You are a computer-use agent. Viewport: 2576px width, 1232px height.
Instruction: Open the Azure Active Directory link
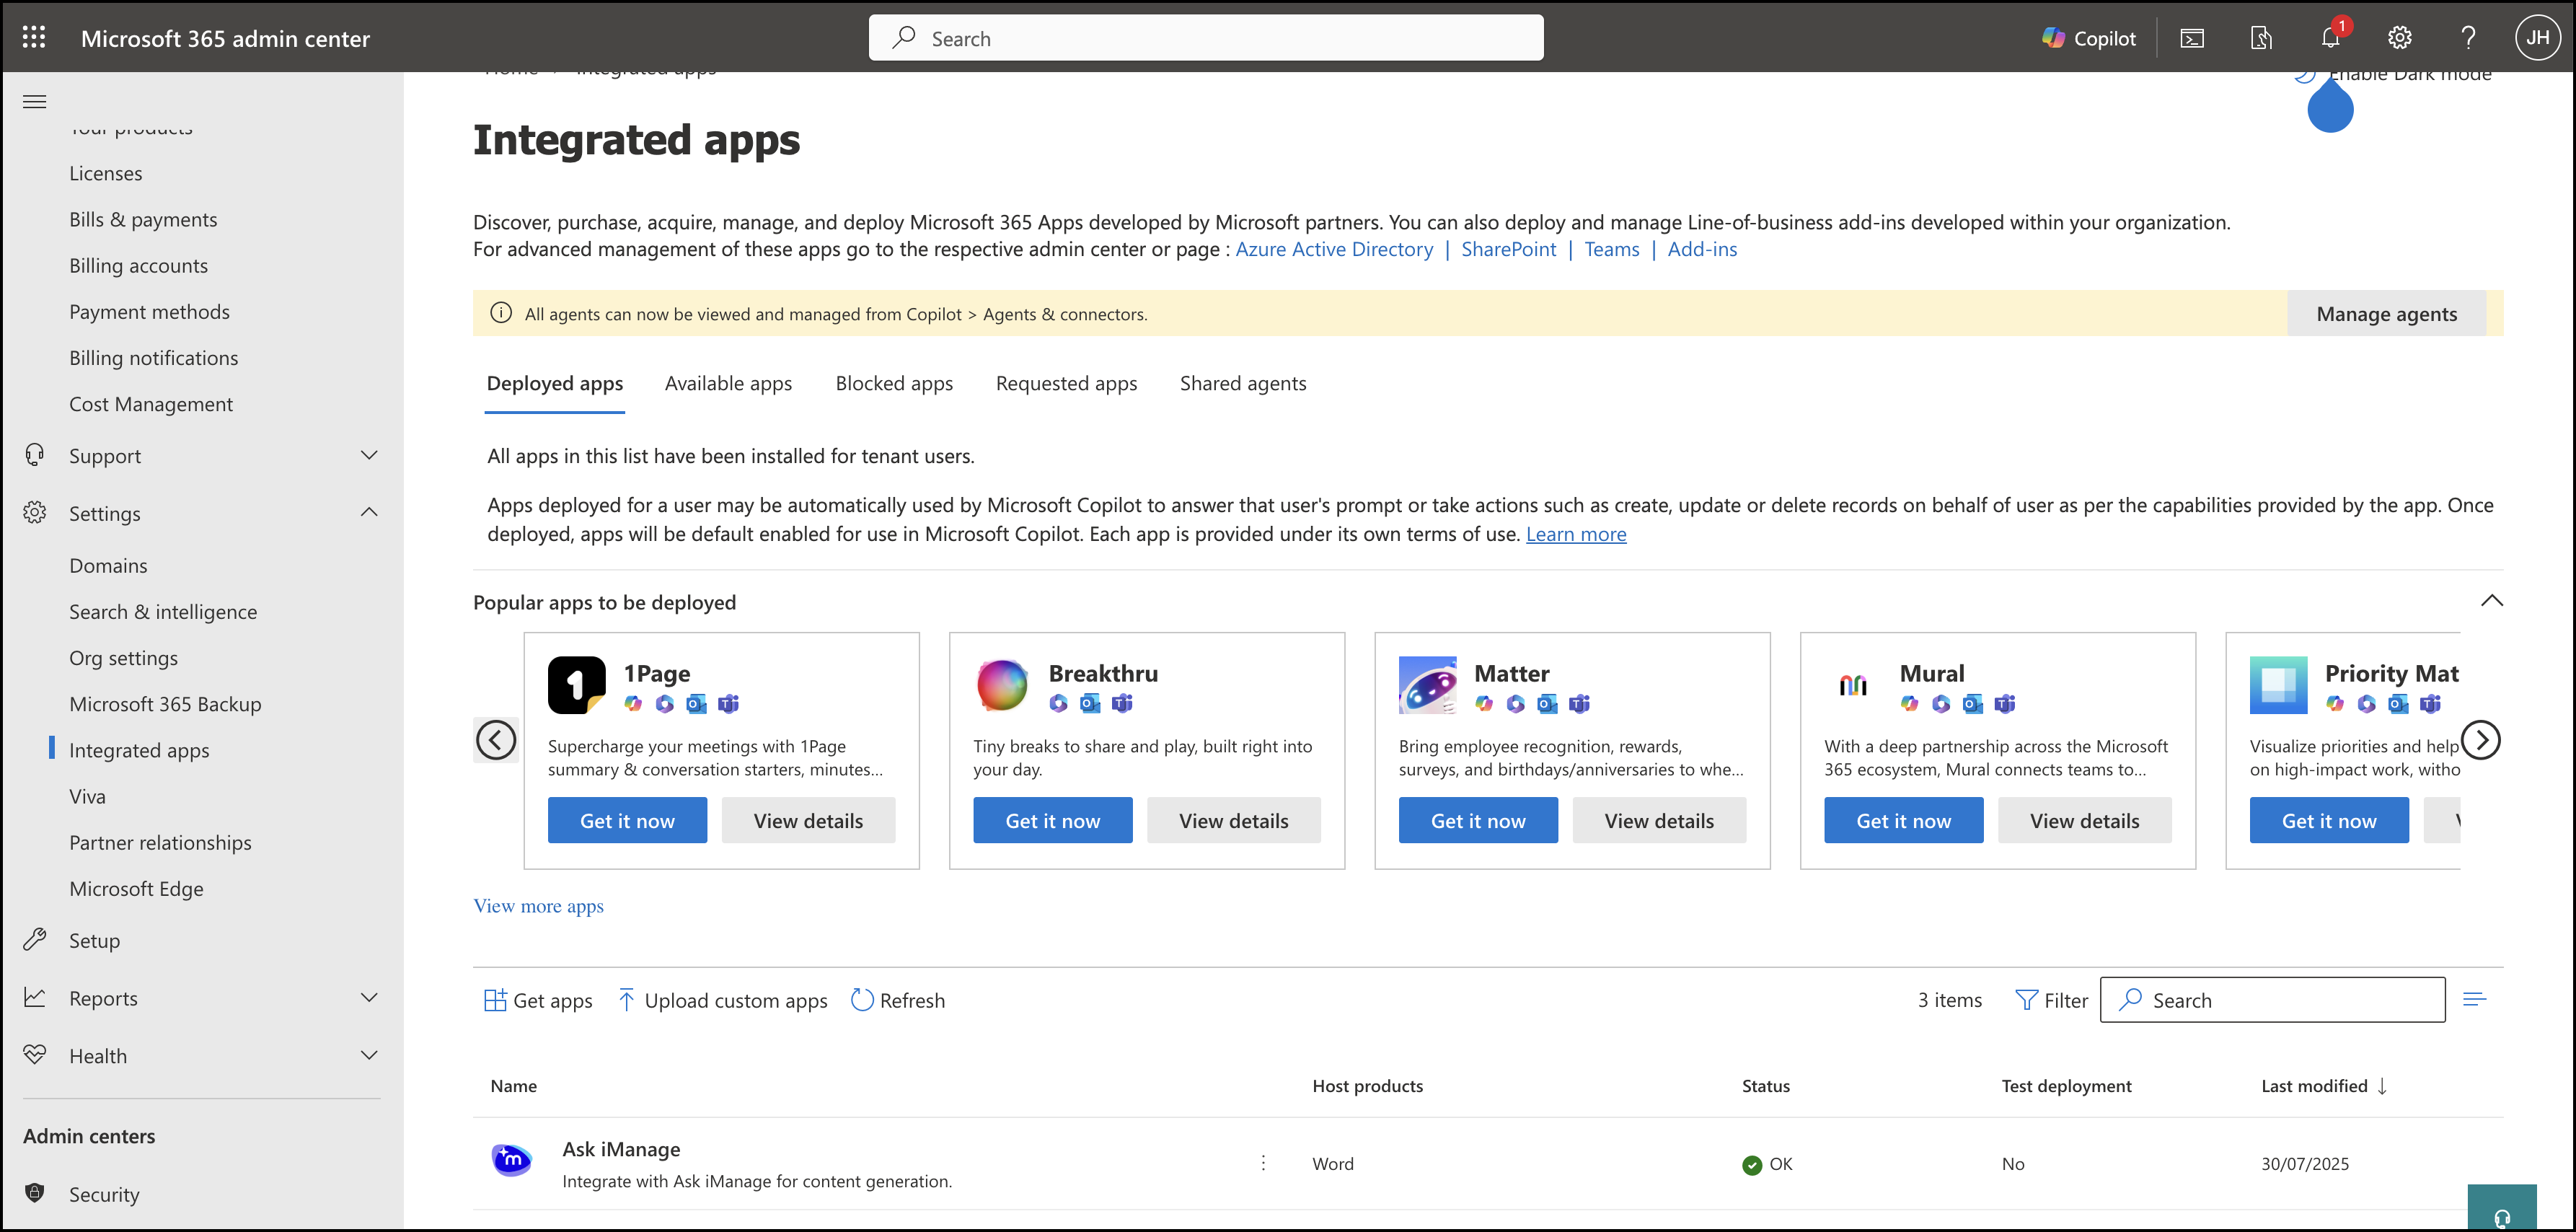(1334, 249)
